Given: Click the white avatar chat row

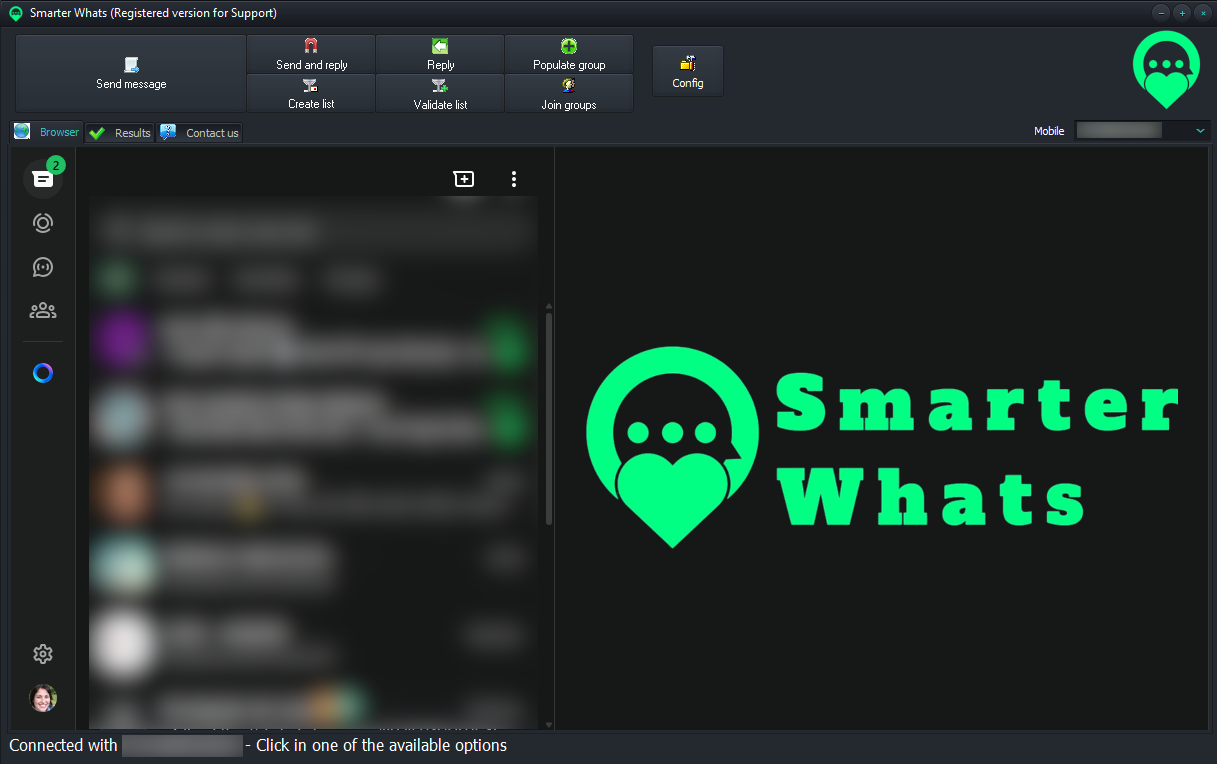Looking at the screenshot, I should click(314, 642).
